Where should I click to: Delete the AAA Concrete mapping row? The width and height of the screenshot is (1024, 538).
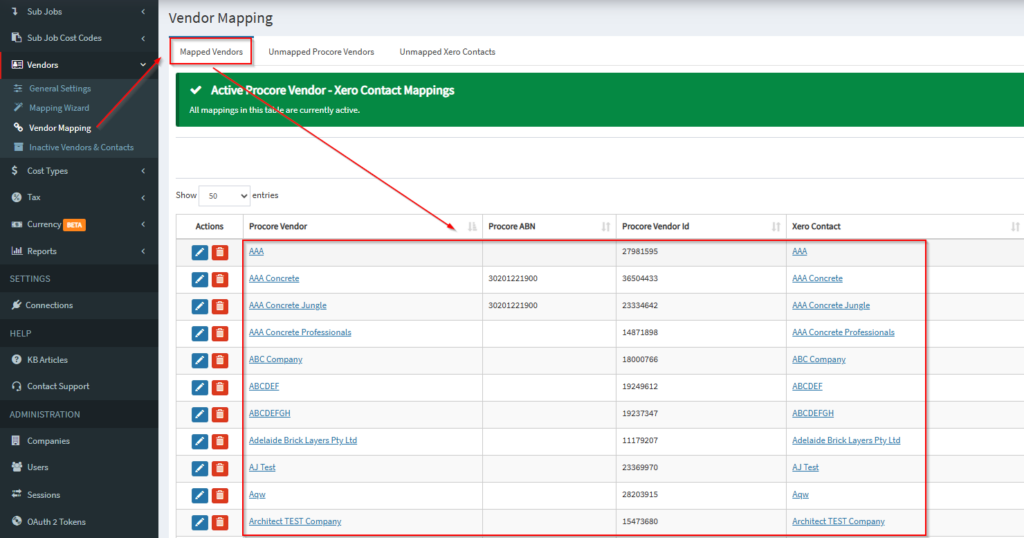pyautogui.click(x=220, y=279)
